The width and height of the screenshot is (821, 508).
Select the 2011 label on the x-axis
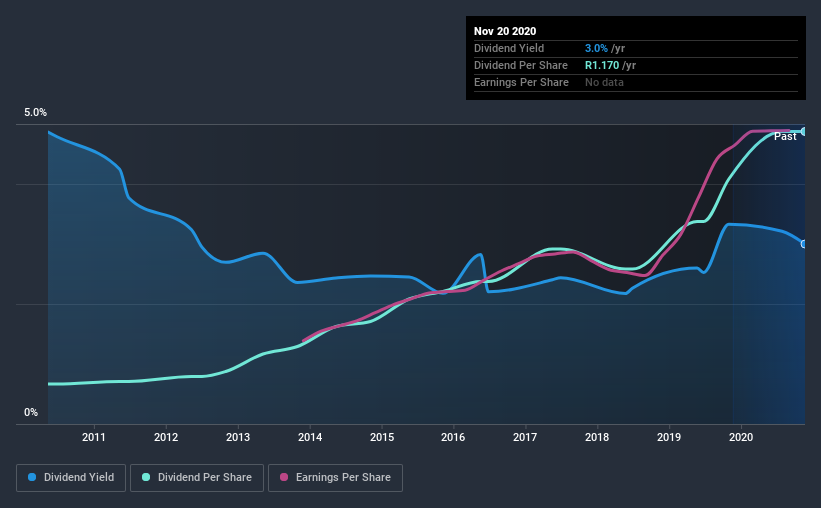(x=94, y=437)
